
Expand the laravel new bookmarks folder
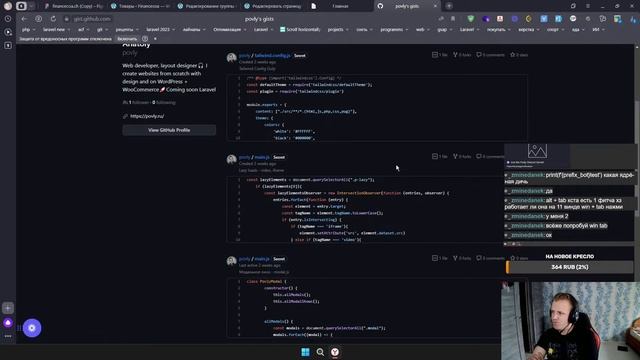click(x=56, y=30)
